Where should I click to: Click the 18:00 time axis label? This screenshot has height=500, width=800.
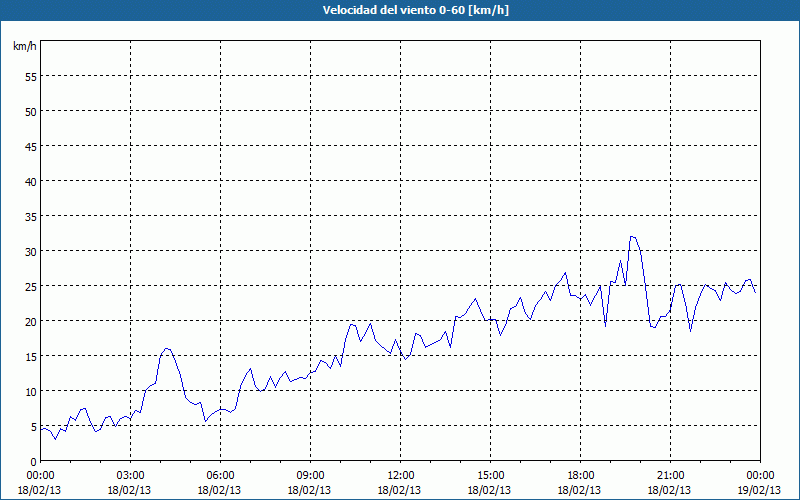580,476
